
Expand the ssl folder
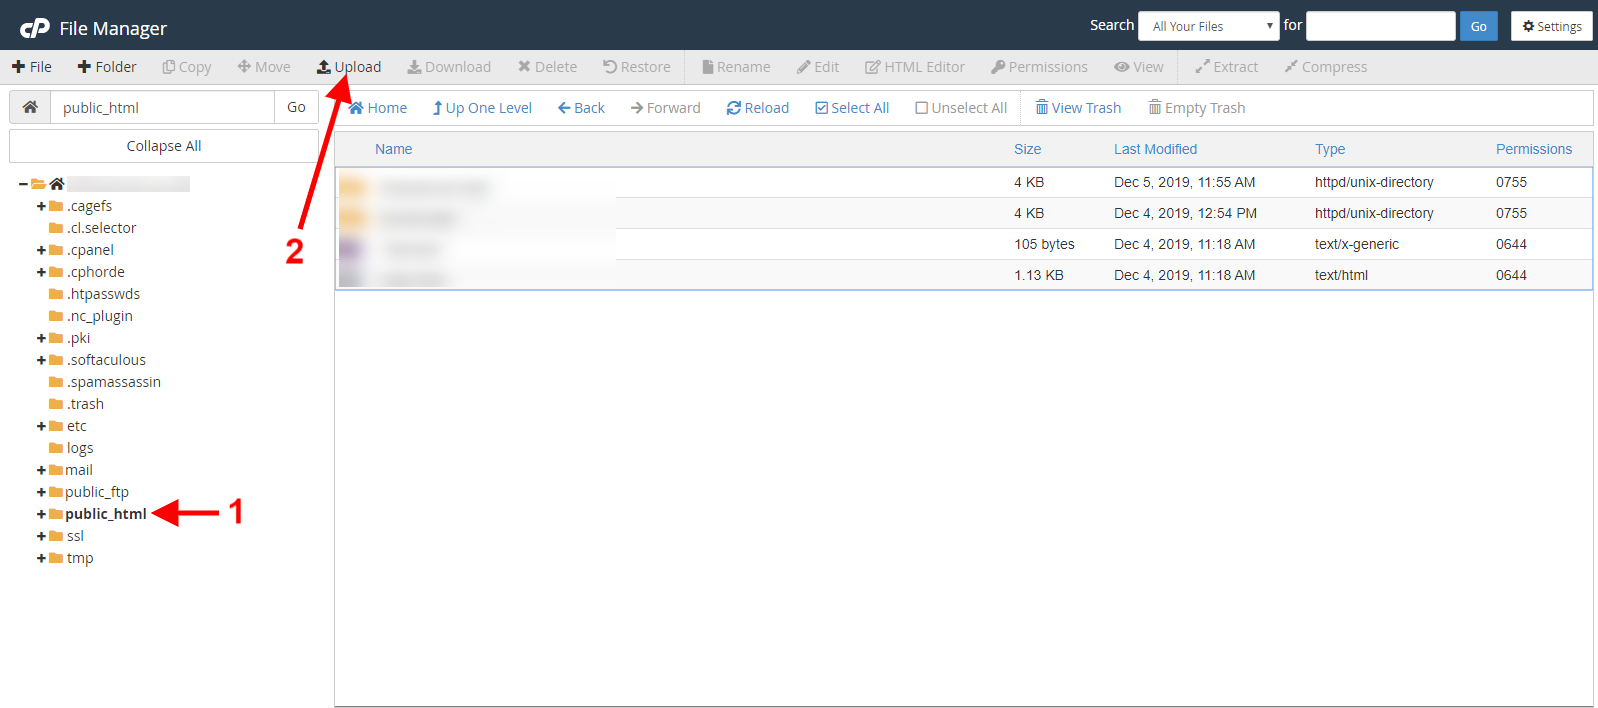(41, 536)
